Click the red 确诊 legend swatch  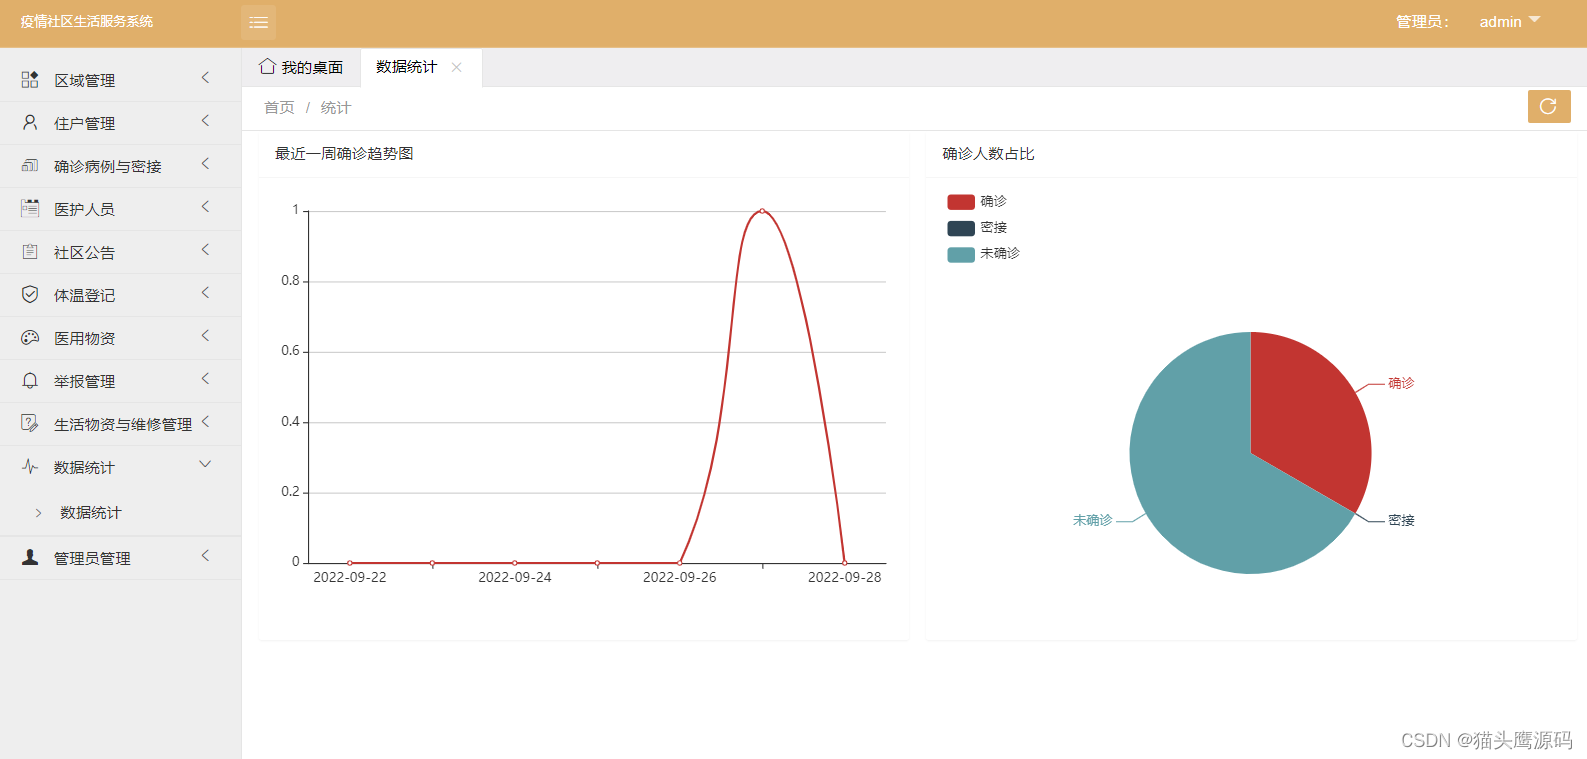pyautogui.click(x=961, y=202)
